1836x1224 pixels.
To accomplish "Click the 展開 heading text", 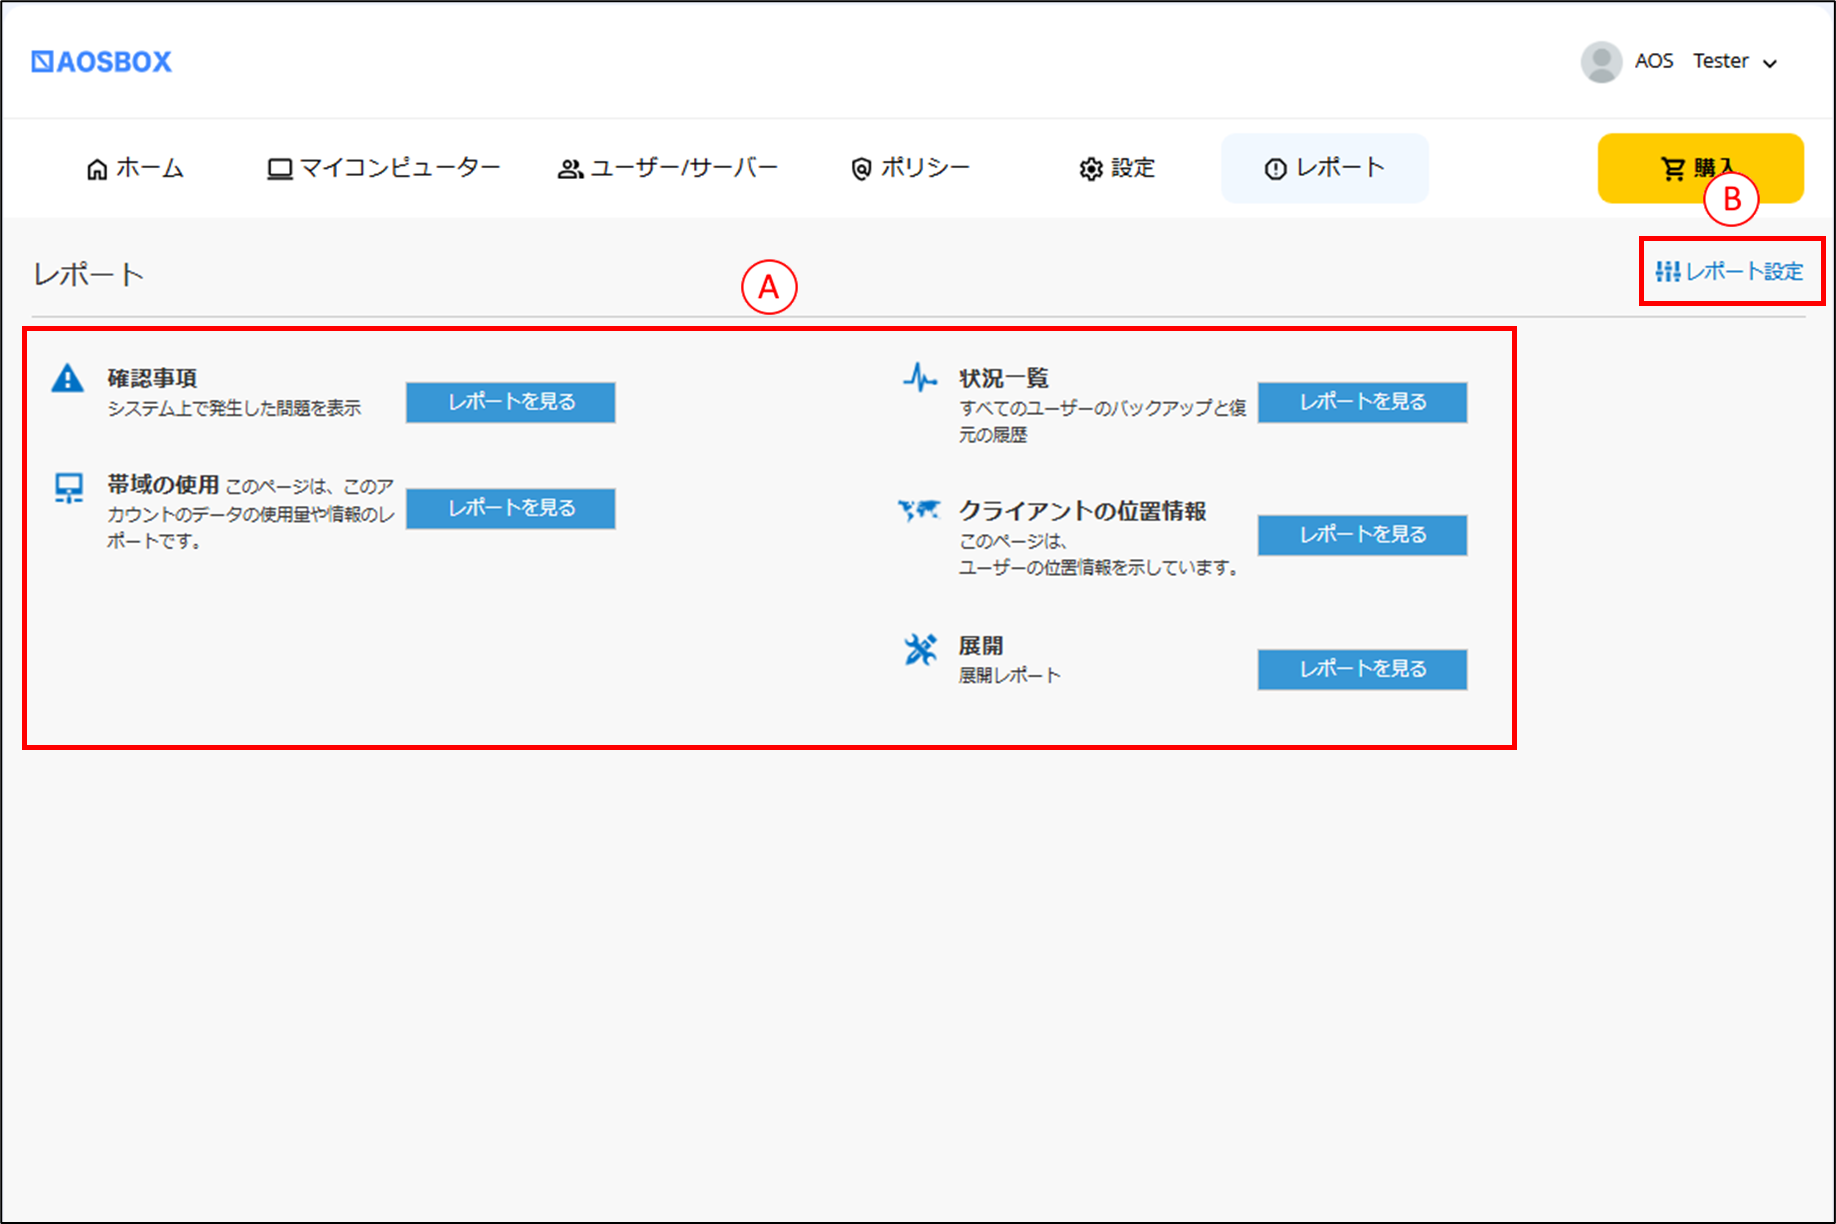I will (981, 646).
